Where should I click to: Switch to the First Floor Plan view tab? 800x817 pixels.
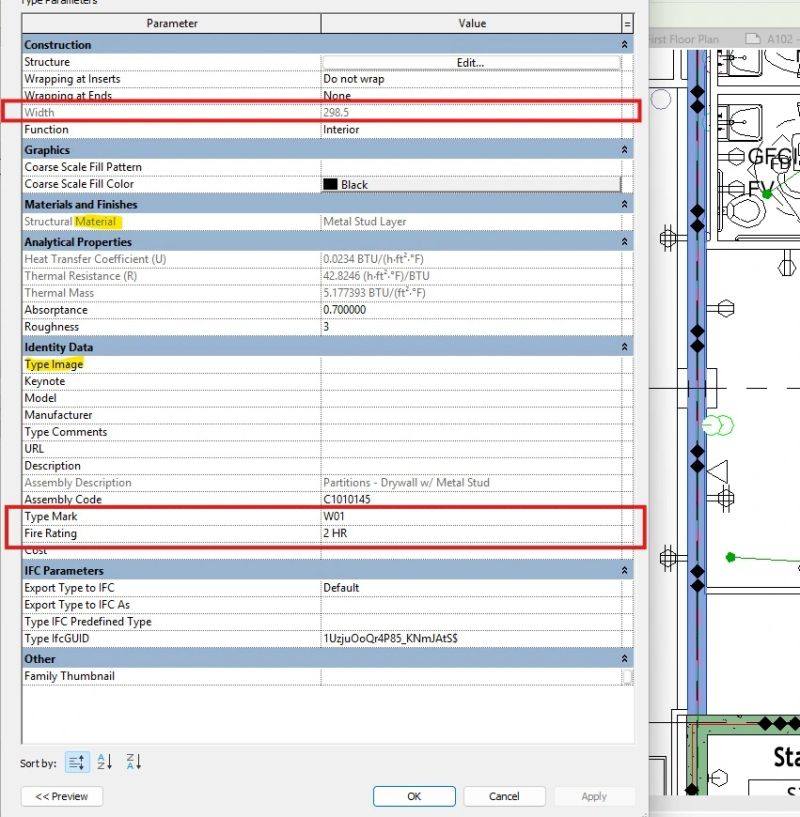684,39
